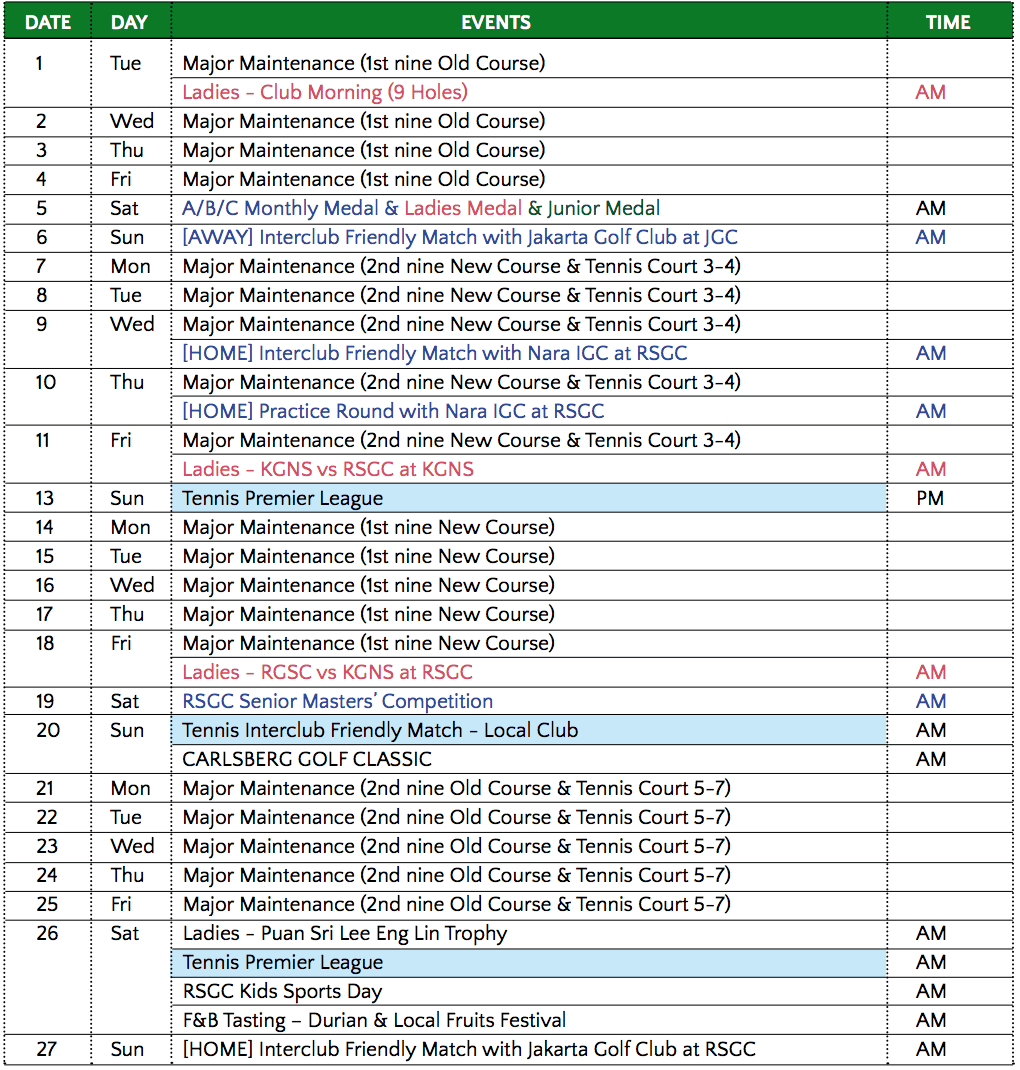Select [HOME] Interclub Friendly Match with Nara IGC

tap(434, 353)
